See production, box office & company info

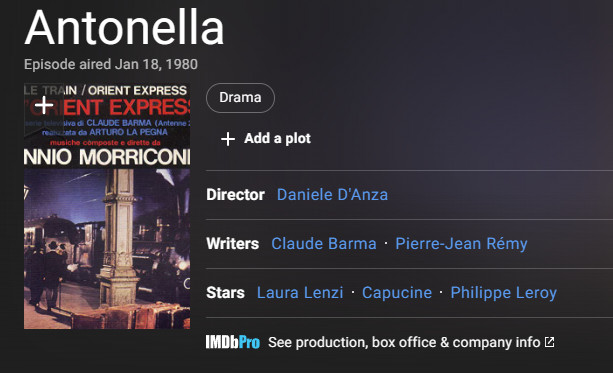pos(404,342)
